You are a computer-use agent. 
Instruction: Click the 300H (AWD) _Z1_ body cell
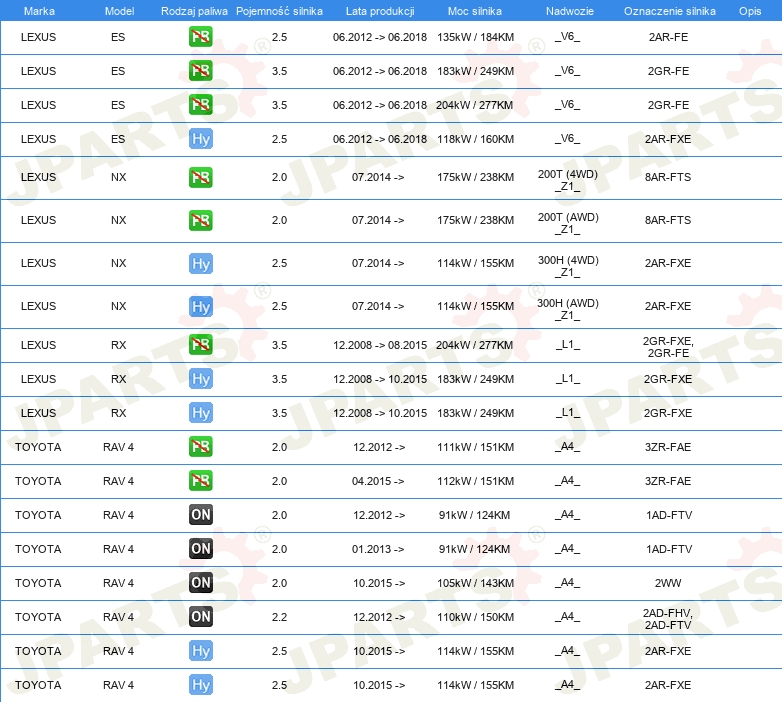568,309
